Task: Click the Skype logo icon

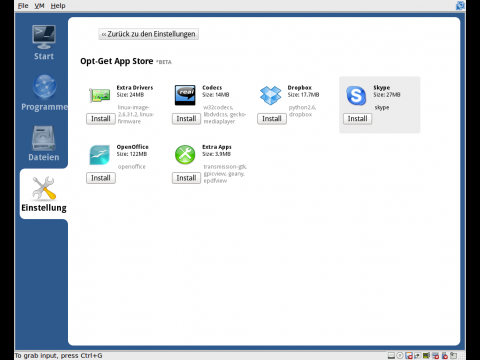Action: 356,95
